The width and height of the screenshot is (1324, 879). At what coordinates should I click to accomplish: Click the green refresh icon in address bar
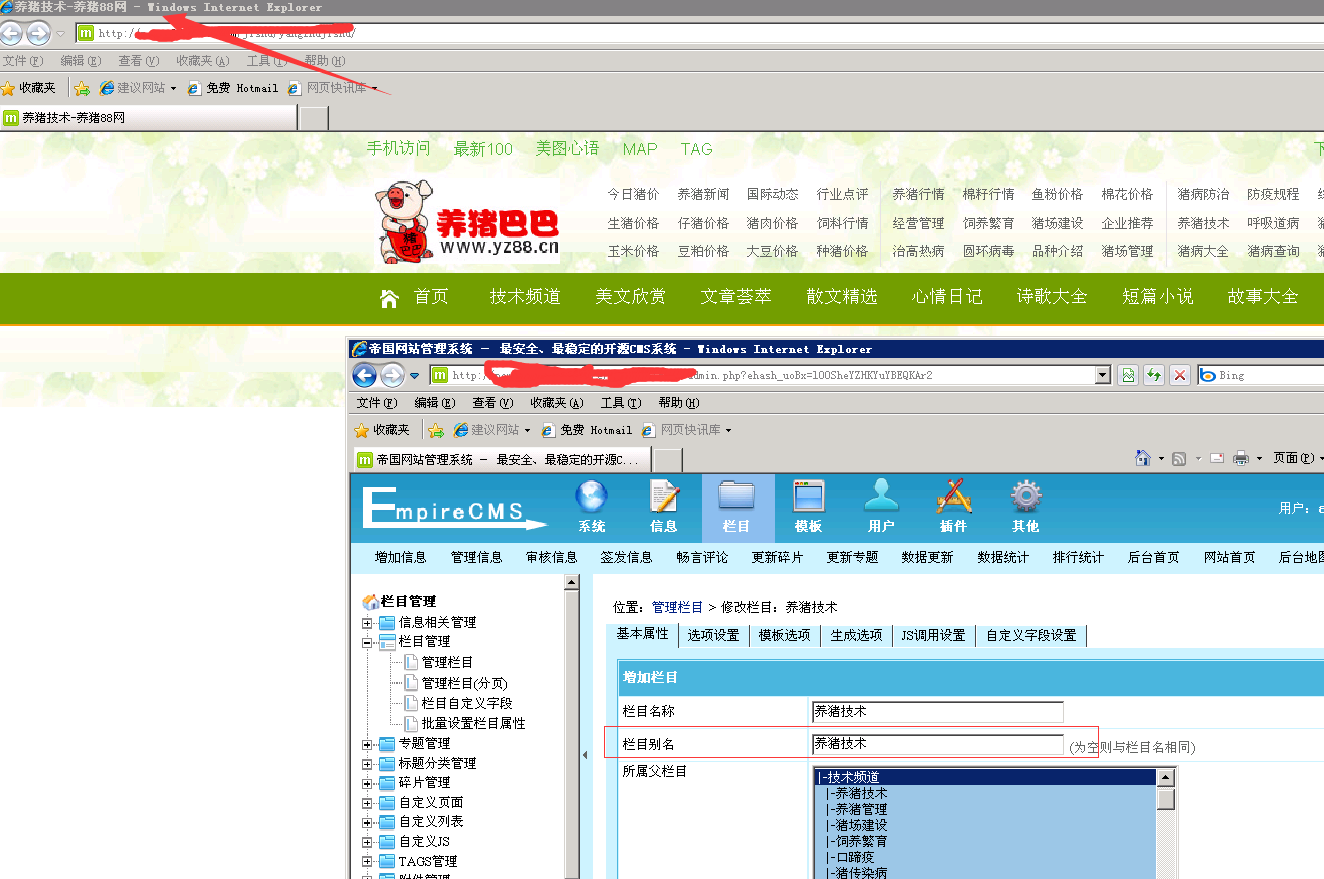pyautogui.click(x=1154, y=375)
